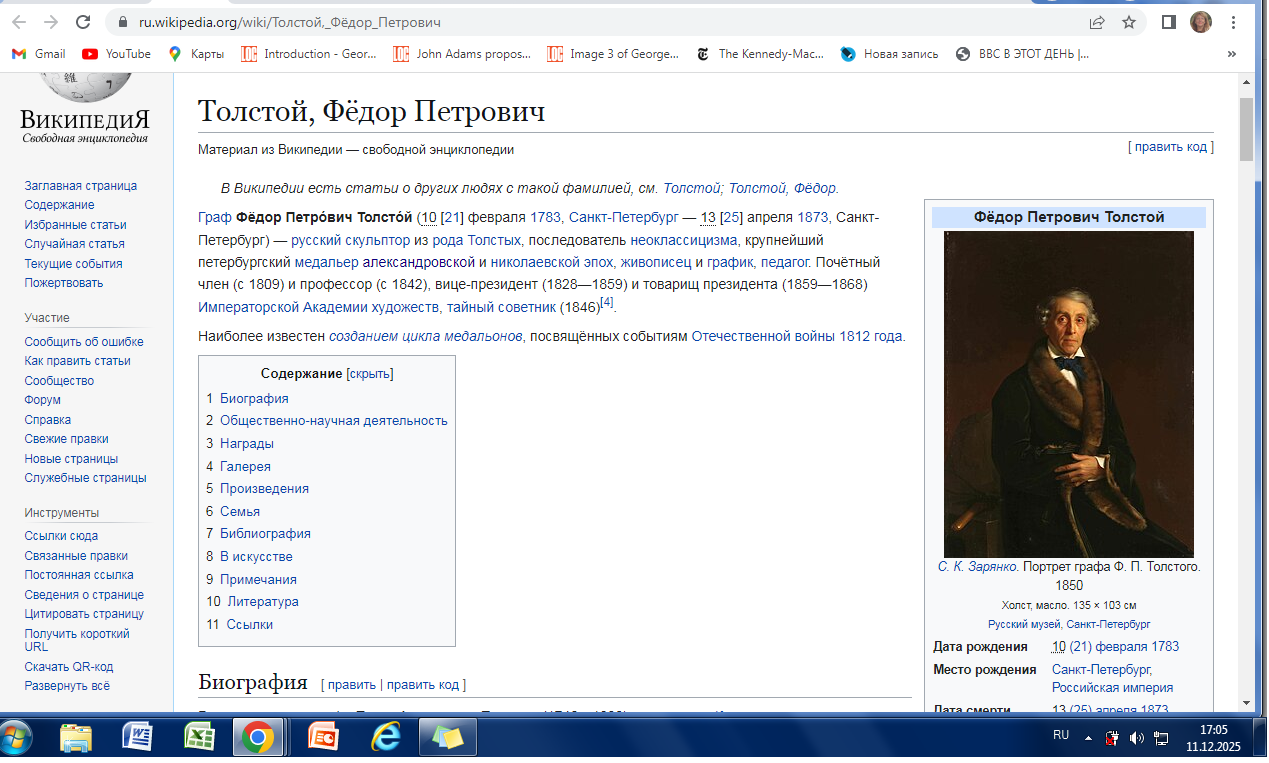This screenshot has height=763, width=1269.
Task: Toggle the browser side panel icon
Action: (1168, 22)
